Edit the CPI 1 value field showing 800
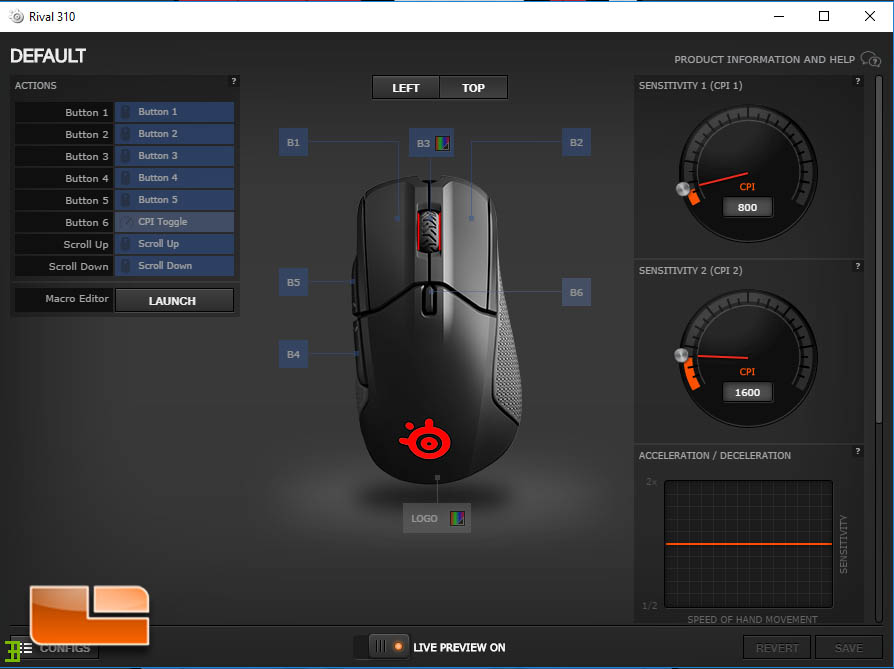The height and width of the screenshot is (669, 894). tap(747, 207)
